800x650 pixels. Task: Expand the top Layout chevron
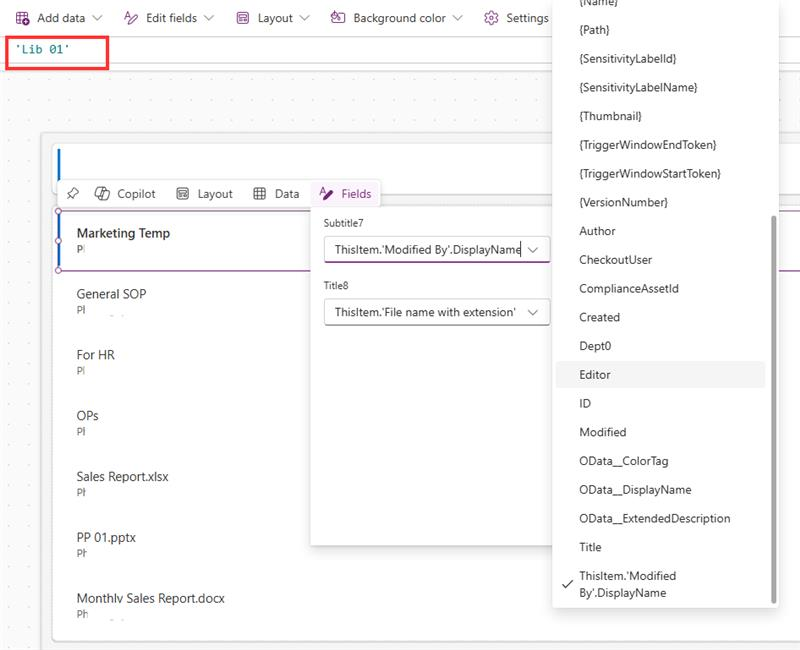[305, 18]
